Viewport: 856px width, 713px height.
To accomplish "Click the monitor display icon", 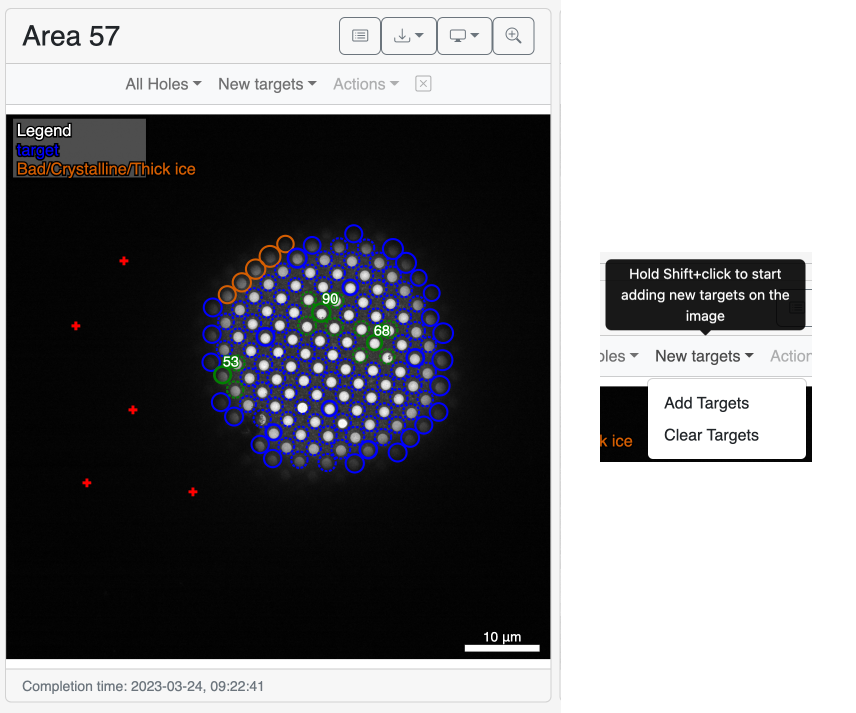I will pyautogui.click(x=459, y=35).
